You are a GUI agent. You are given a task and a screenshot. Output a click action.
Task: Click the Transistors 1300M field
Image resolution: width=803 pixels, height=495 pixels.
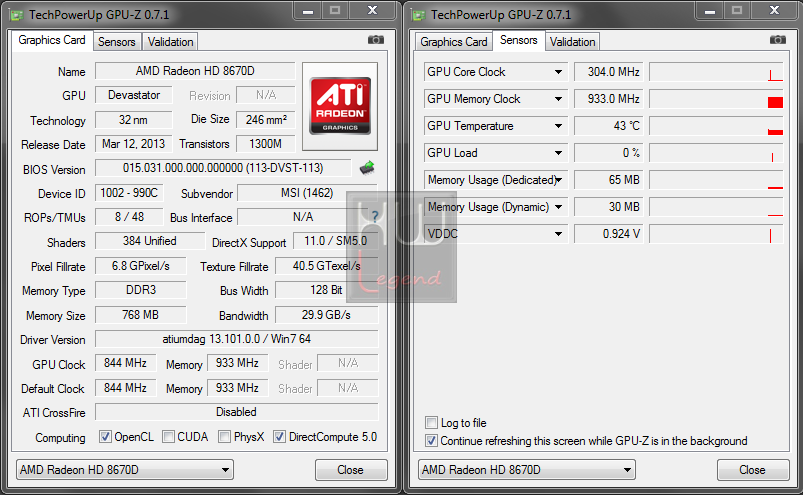point(266,144)
